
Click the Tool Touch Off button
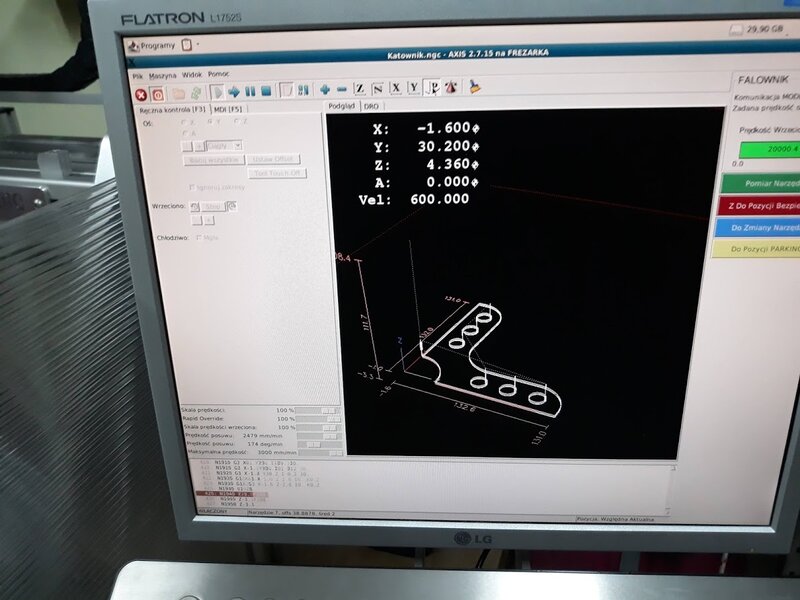(x=278, y=173)
